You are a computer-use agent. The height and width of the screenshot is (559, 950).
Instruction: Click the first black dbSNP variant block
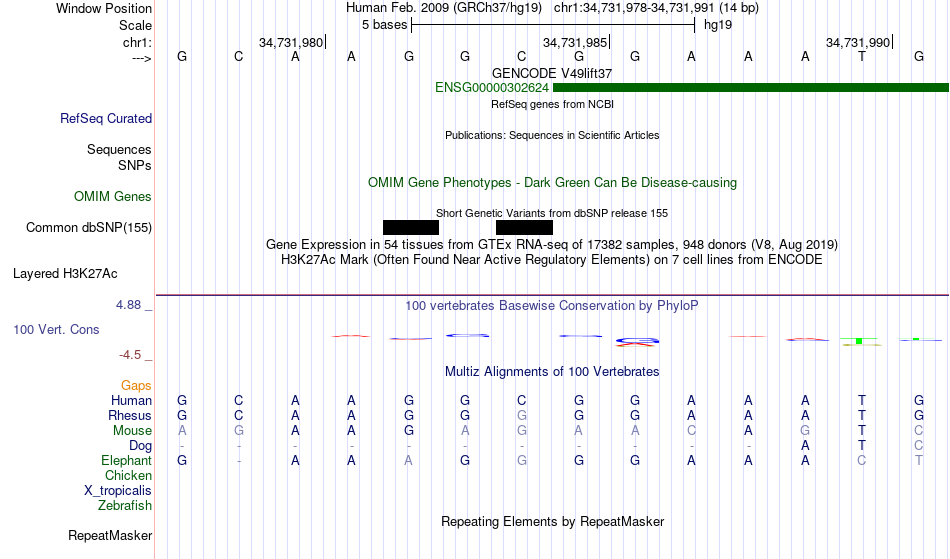411,228
